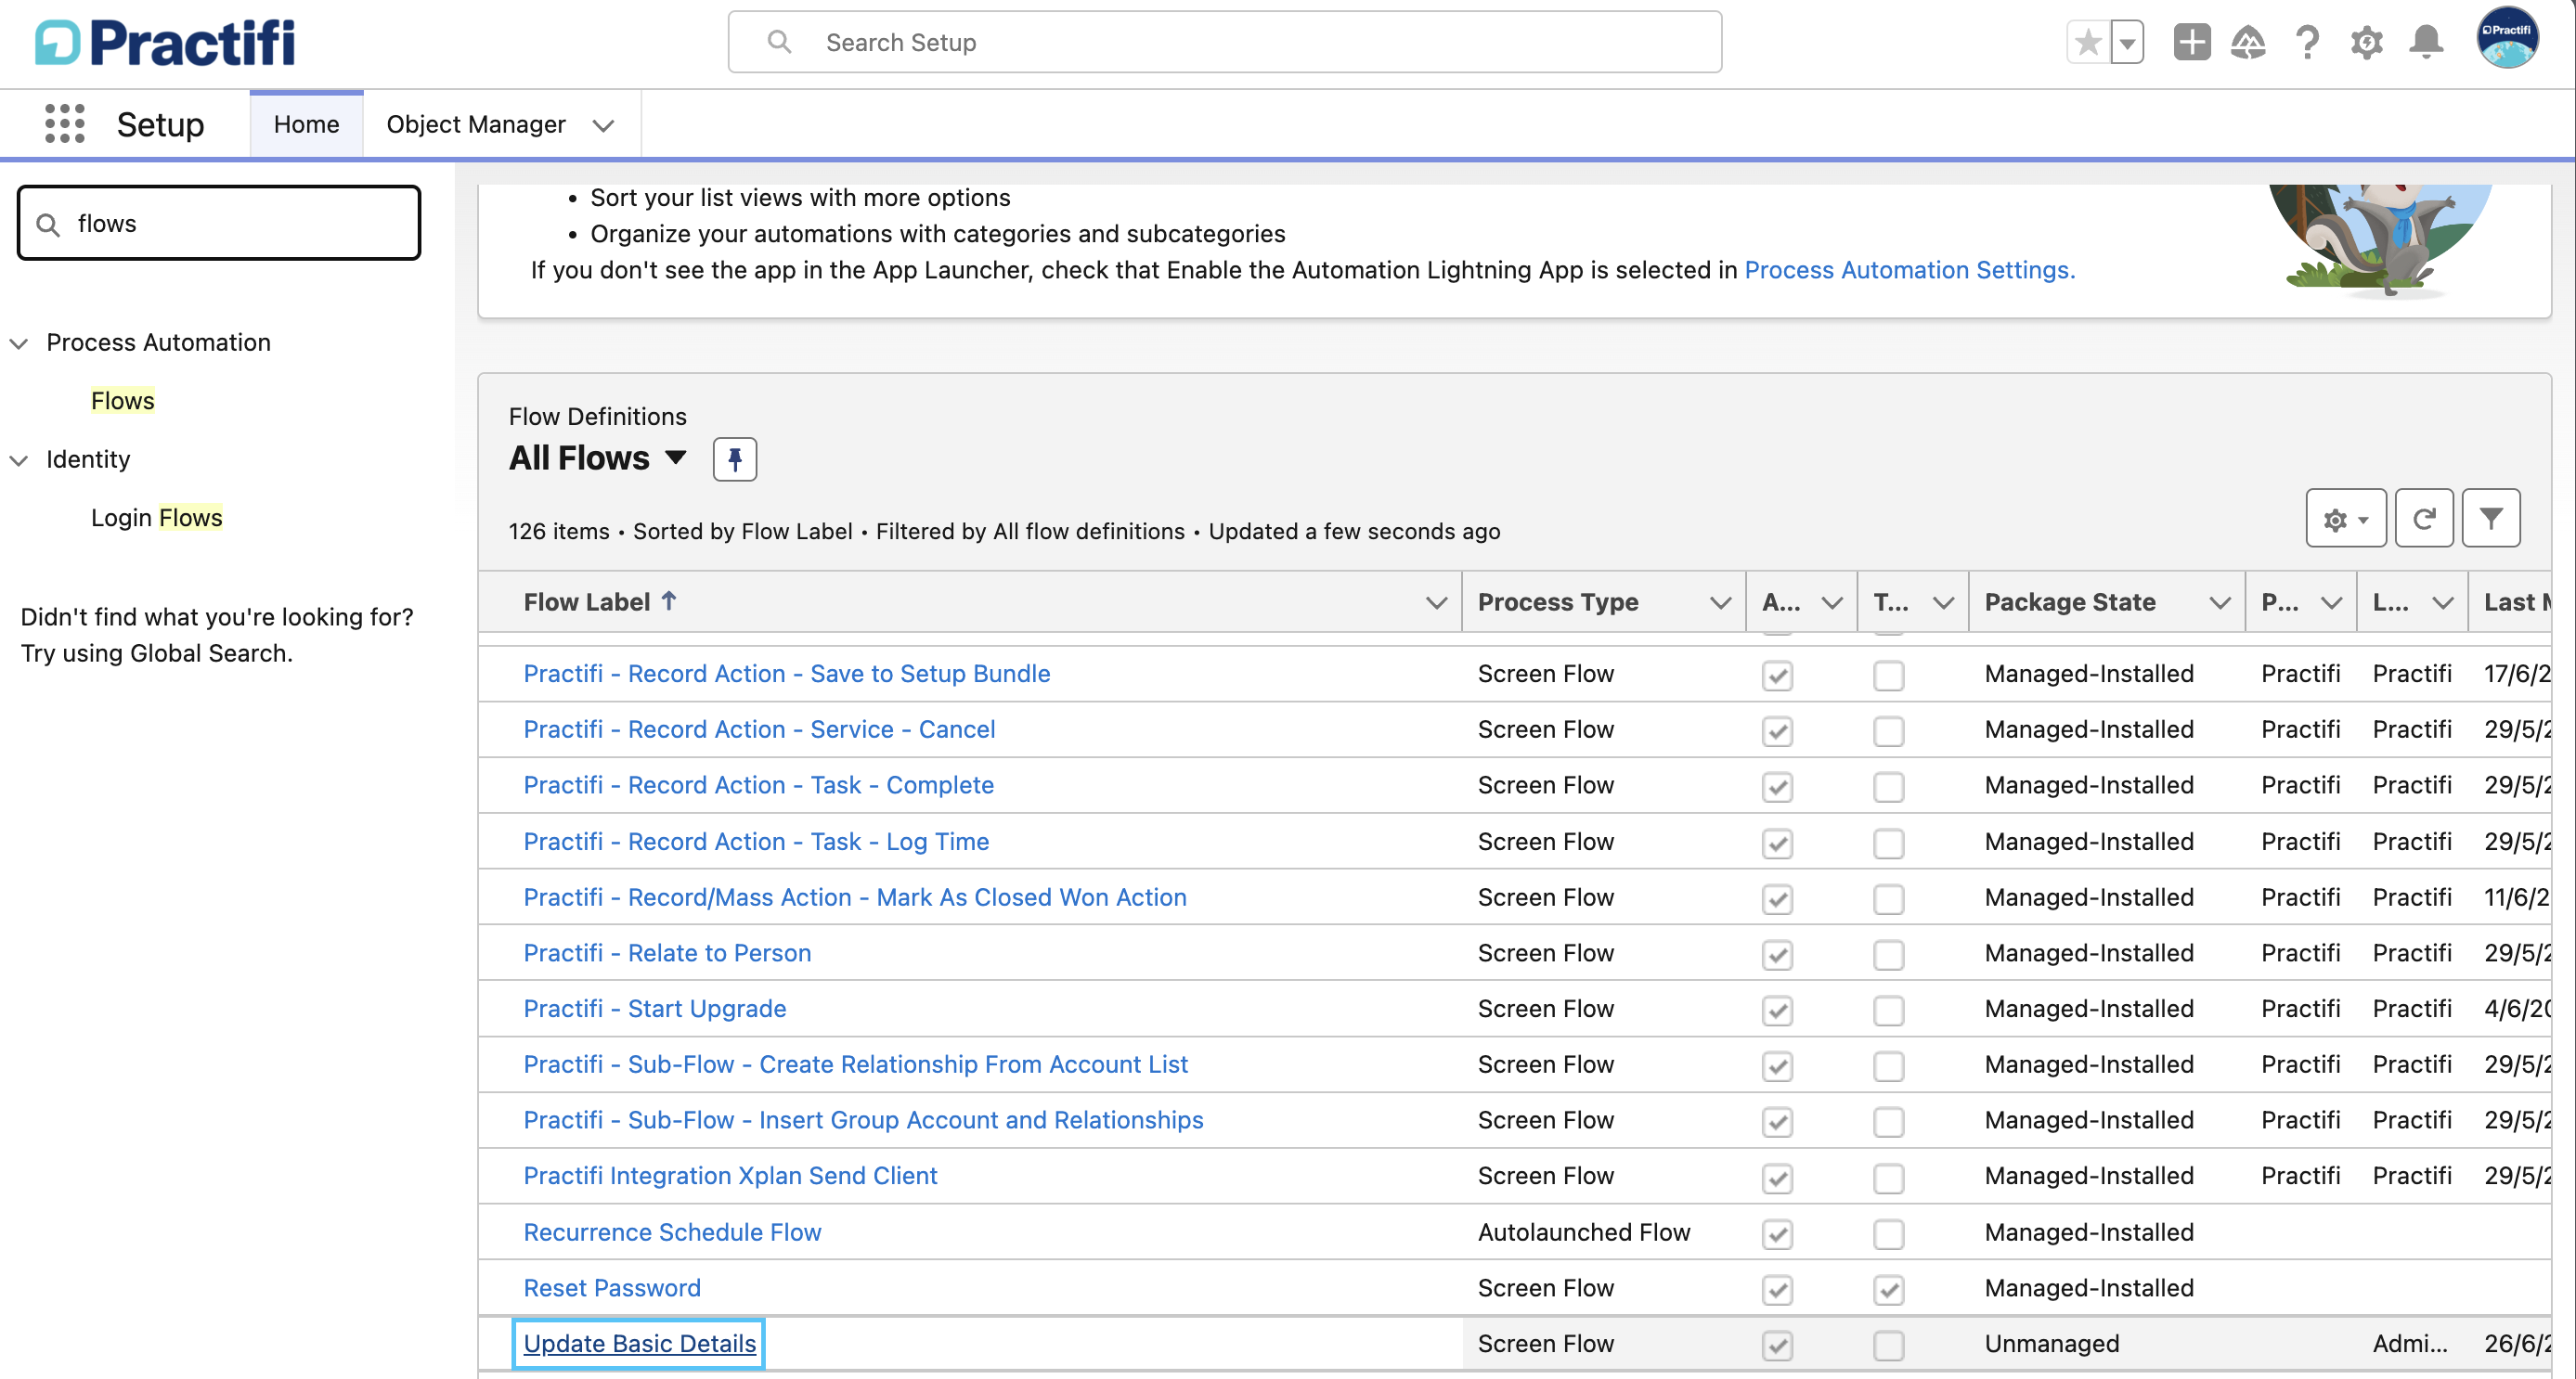Open the Object Manager tab

coord(475,124)
